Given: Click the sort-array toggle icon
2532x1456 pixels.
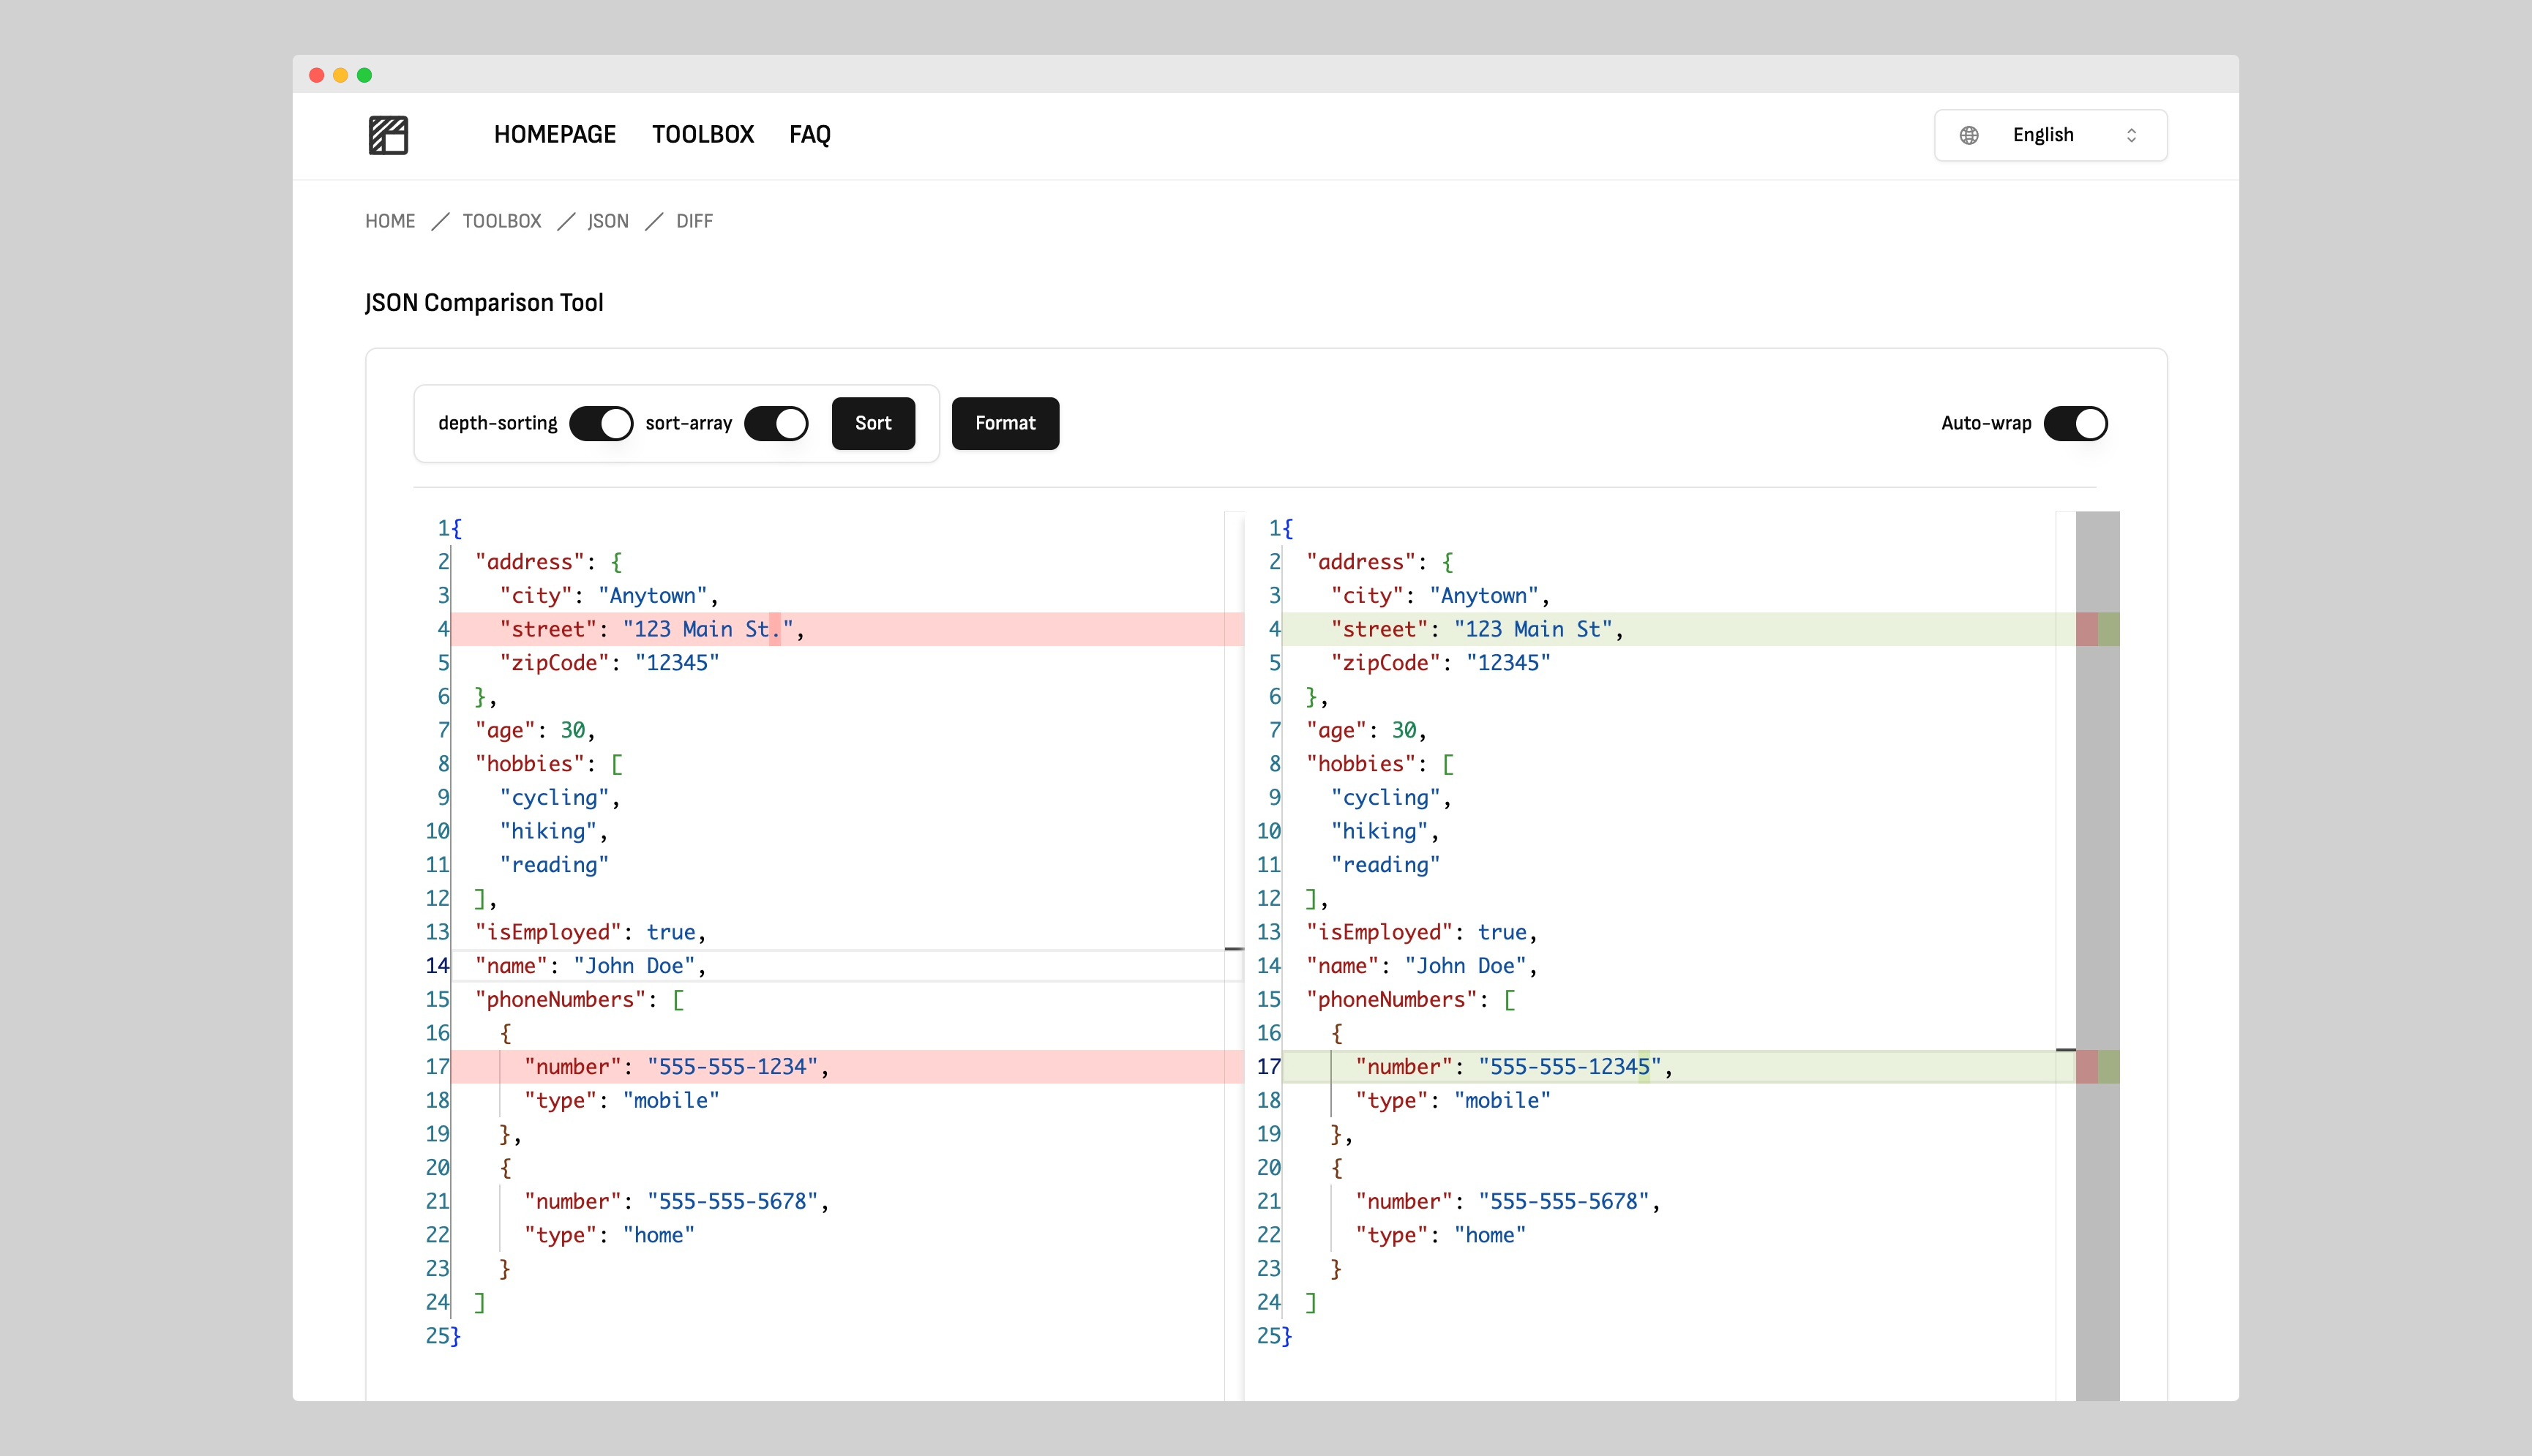Looking at the screenshot, I should (x=777, y=423).
